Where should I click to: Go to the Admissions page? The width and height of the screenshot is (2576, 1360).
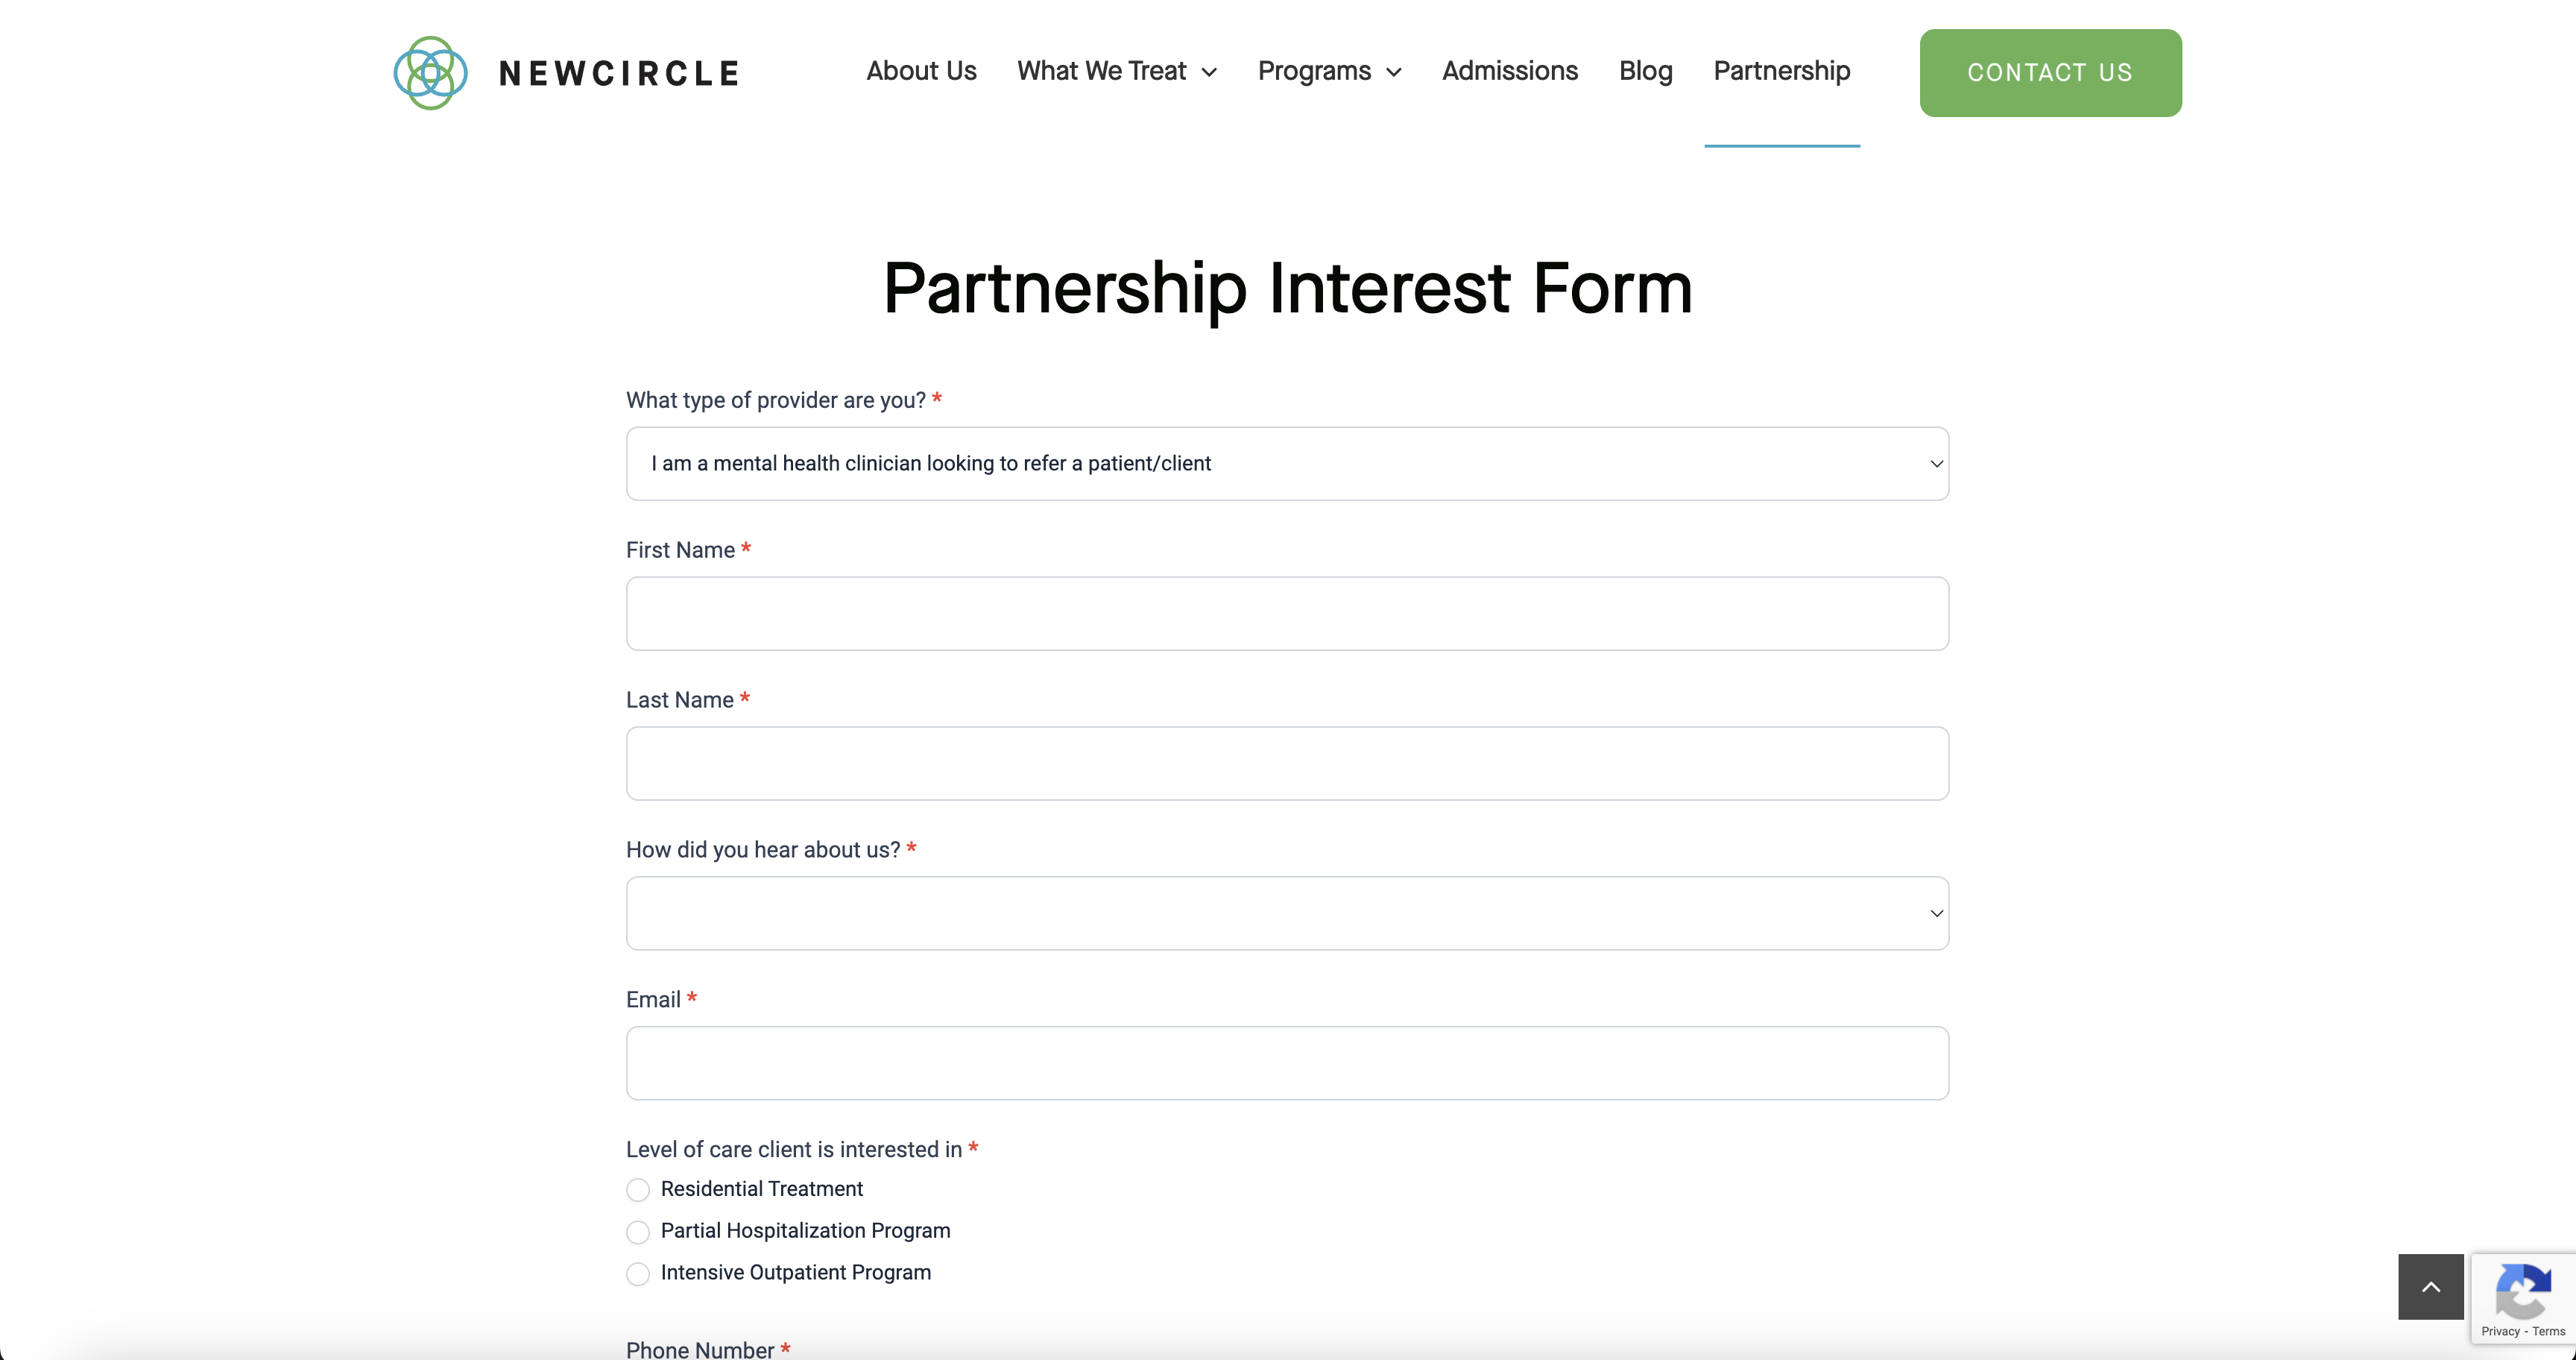coord(1510,71)
